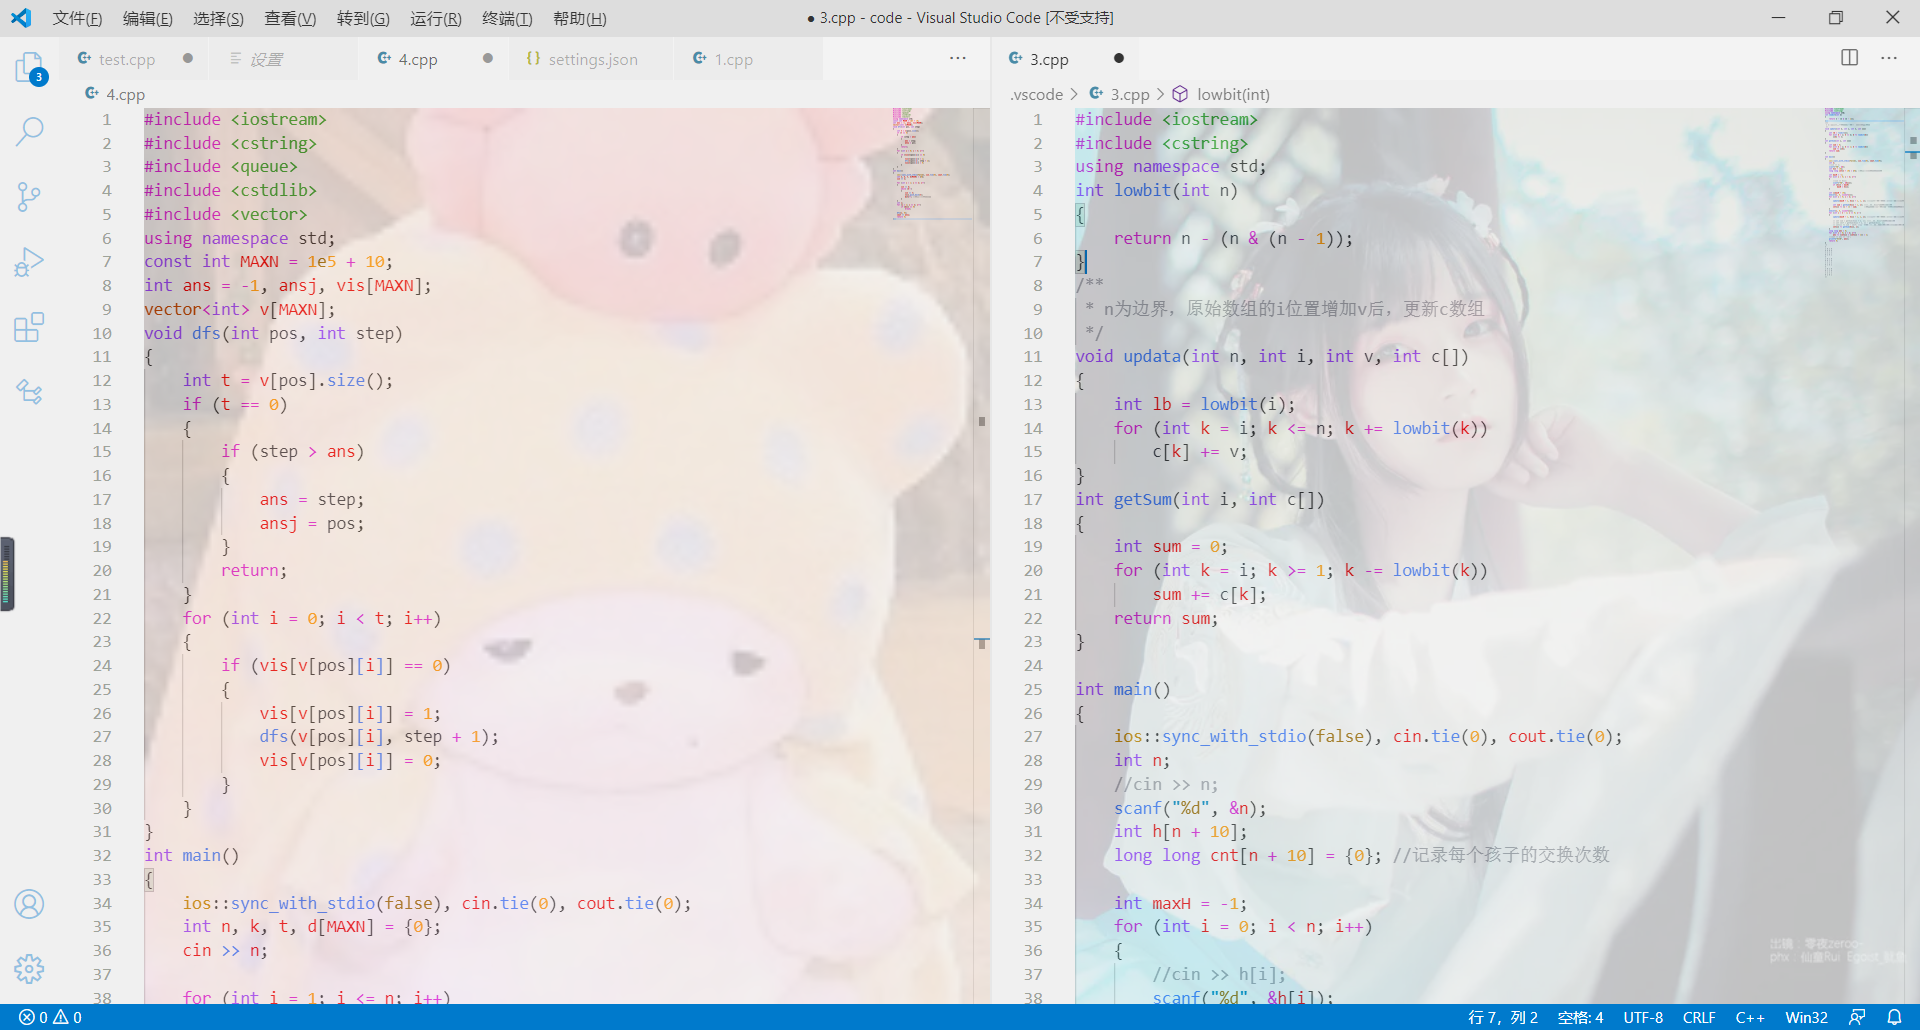Image resolution: width=1920 pixels, height=1030 pixels.
Task: Change language mode via the C++ status item
Action: (1750, 1016)
